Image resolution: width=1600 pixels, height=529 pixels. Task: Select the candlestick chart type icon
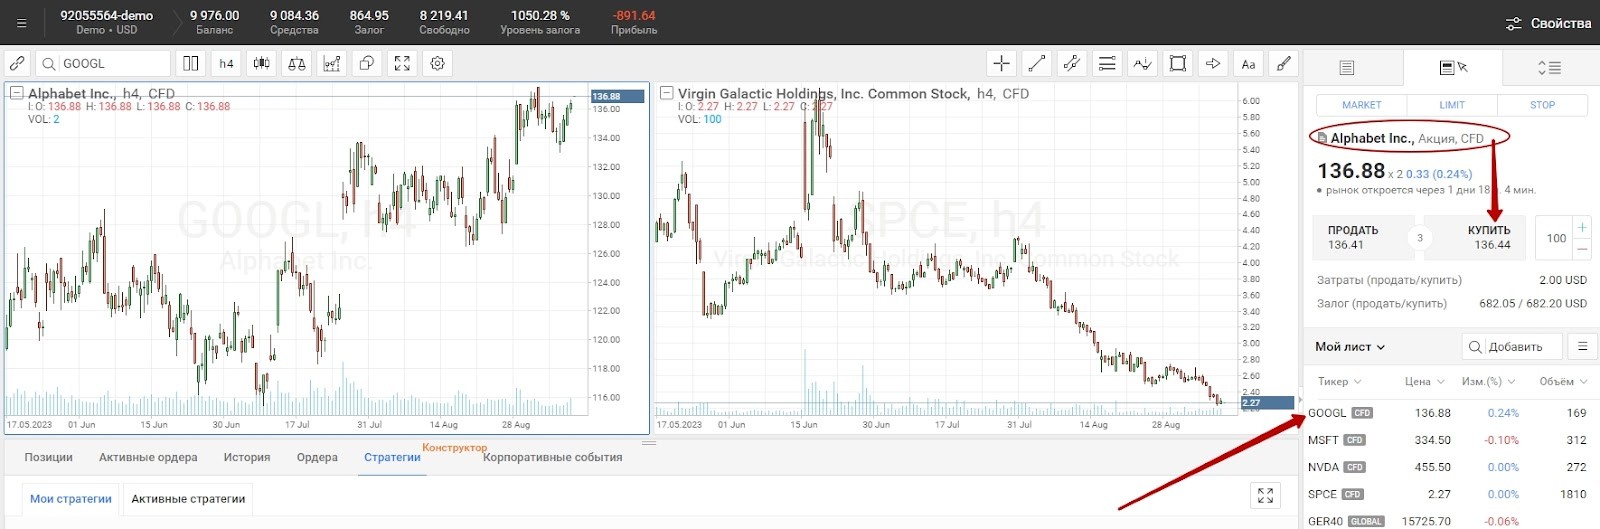262,63
